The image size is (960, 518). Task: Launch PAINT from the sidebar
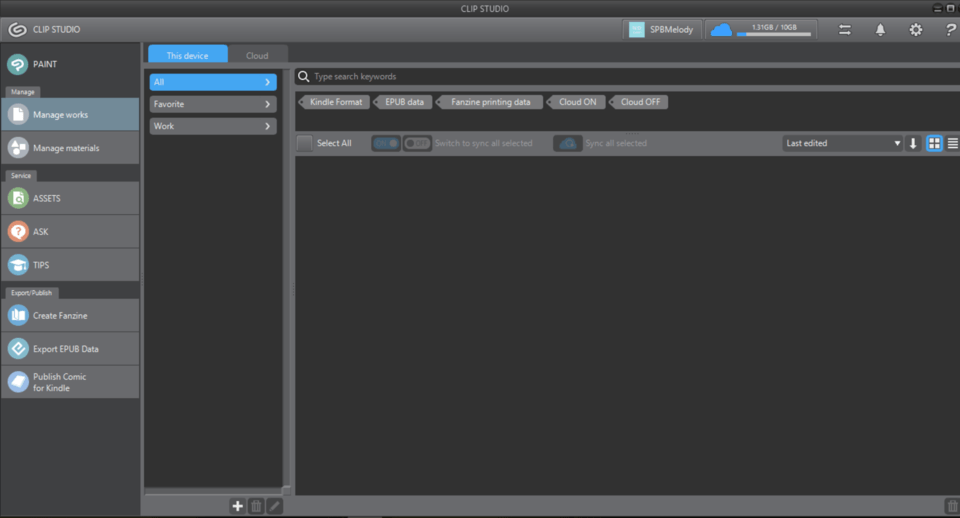click(x=70, y=64)
